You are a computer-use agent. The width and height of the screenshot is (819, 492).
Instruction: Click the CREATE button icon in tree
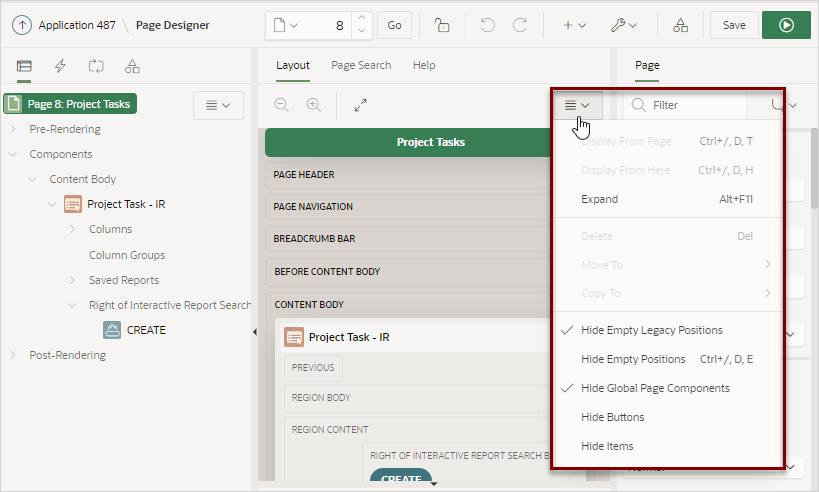[x=112, y=330]
